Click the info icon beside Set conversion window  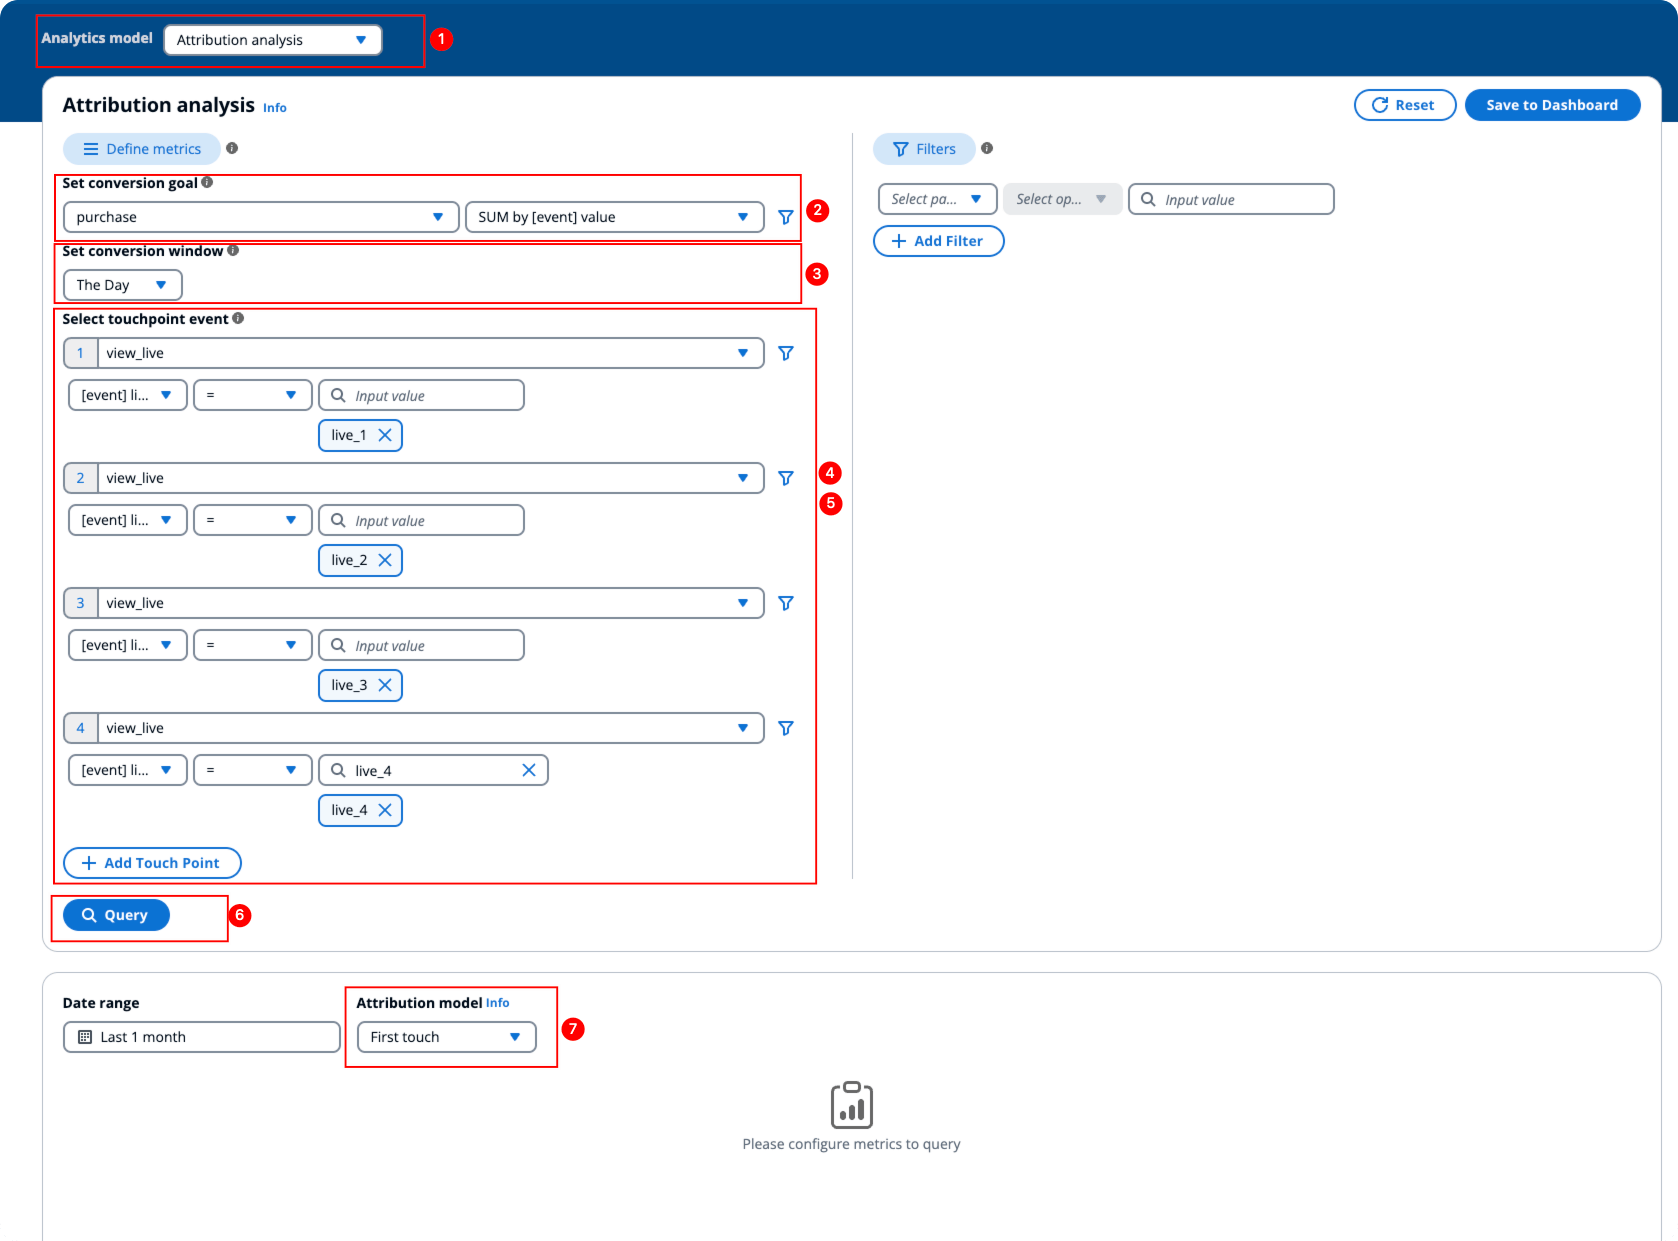tap(233, 250)
